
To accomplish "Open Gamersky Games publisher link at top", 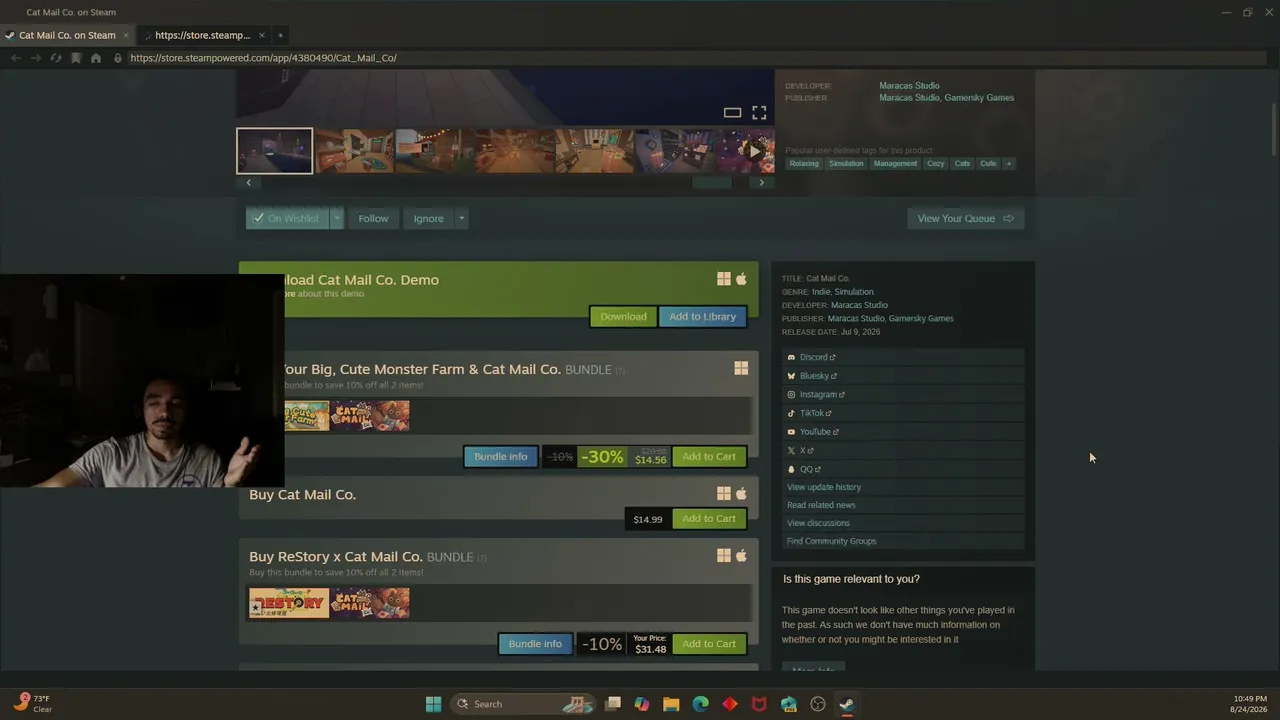I will [980, 98].
